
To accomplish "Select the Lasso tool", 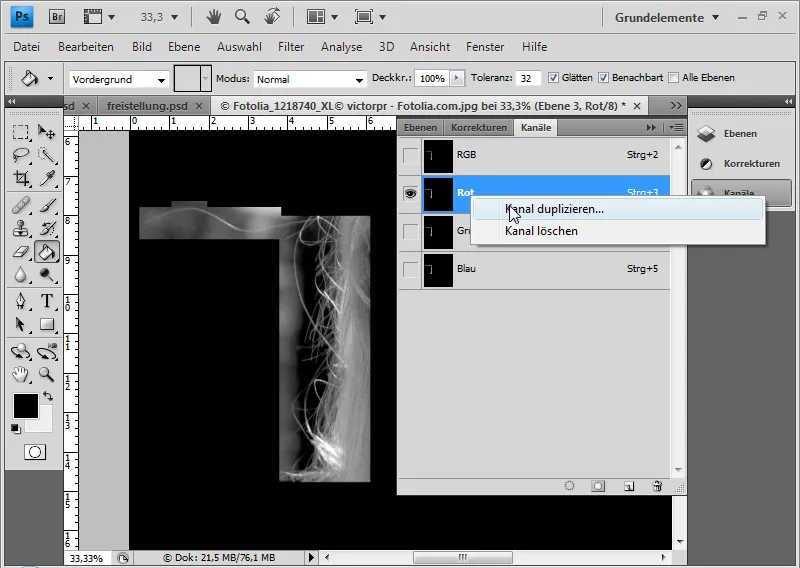I will click(20, 155).
